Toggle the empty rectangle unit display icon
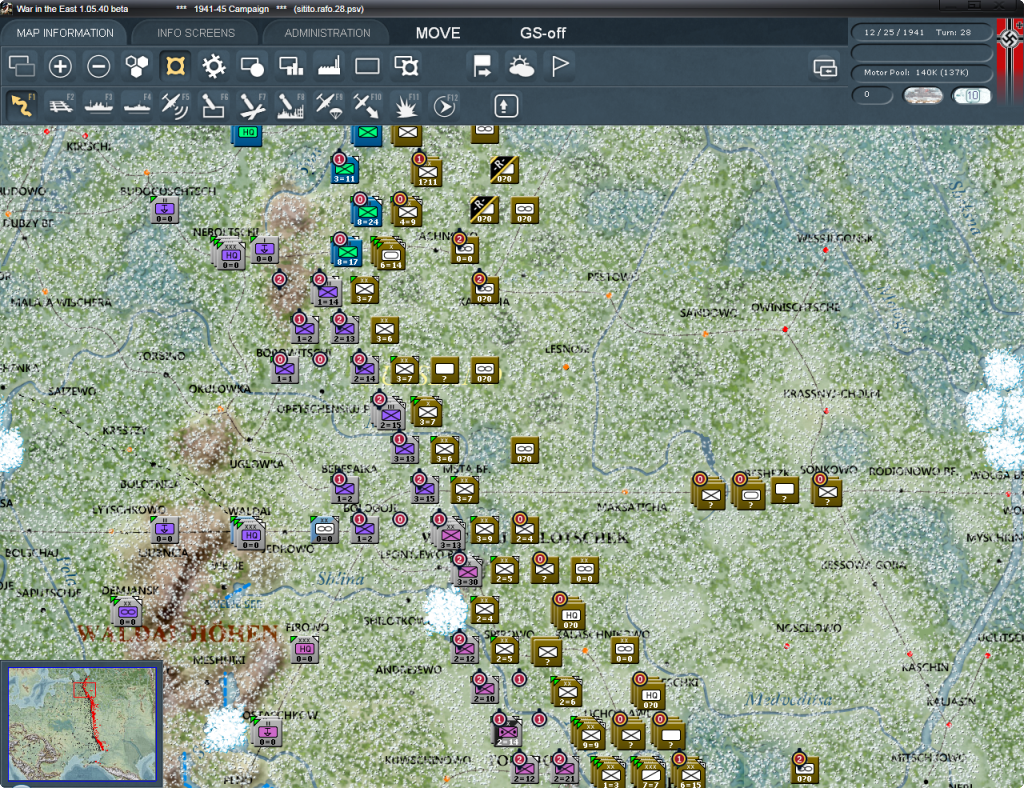The height and width of the screenshot is (788, 1024). pyautogui.click(x=367, y=66)
